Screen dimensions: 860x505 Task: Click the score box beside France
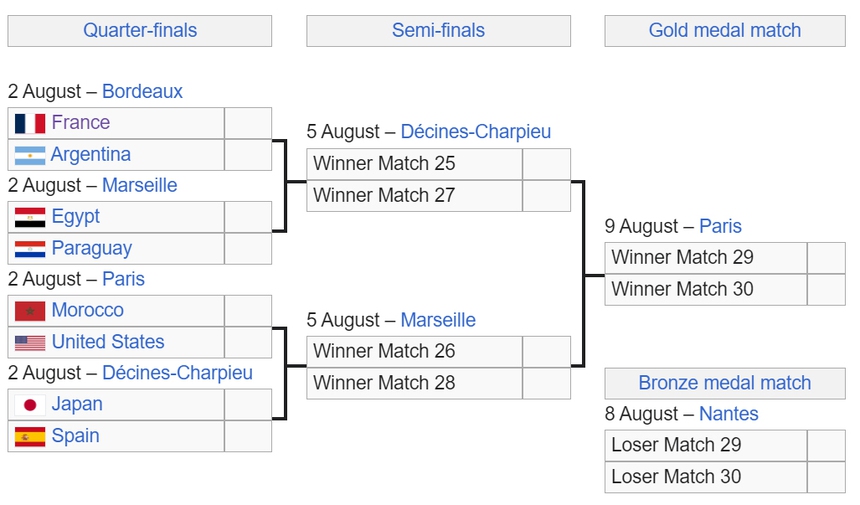(248, 123)
